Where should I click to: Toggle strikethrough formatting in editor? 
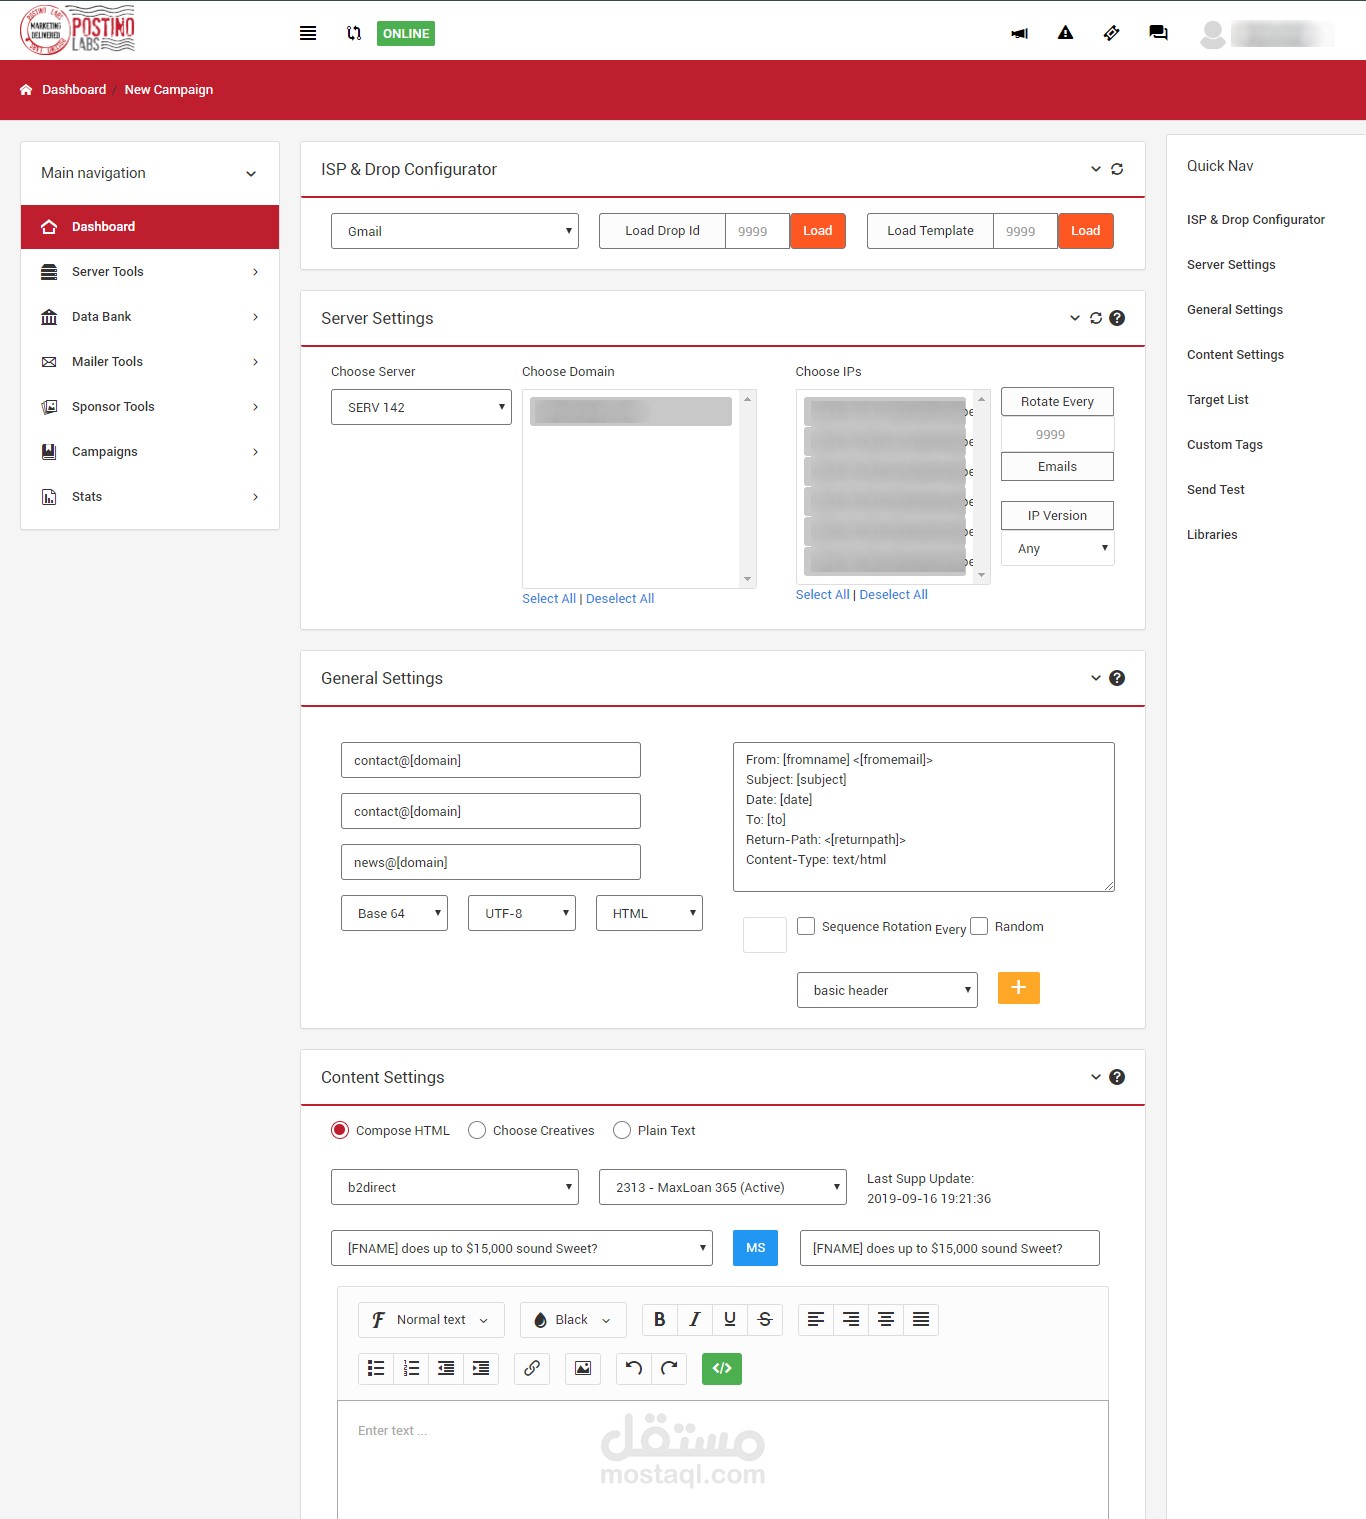point(765,1319)
